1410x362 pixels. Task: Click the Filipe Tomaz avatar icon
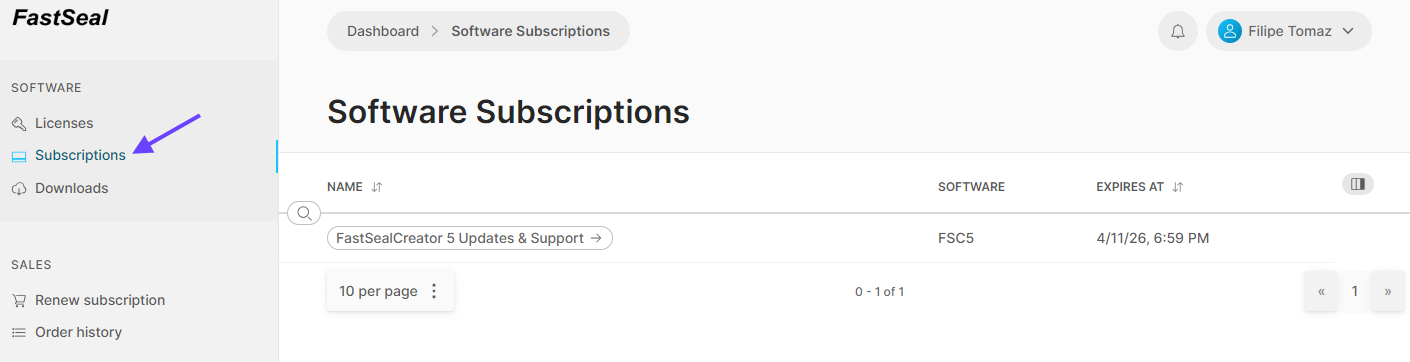pos(1230,31)
